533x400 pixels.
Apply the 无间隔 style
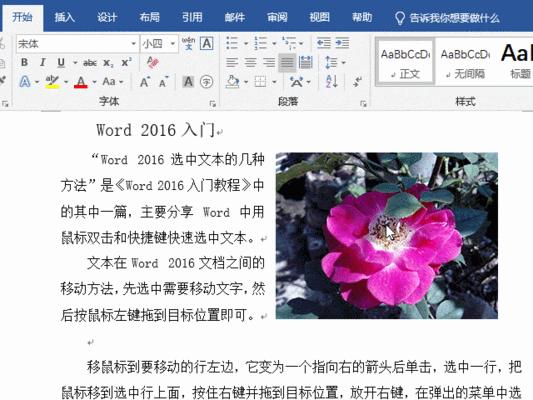[465, 62]
